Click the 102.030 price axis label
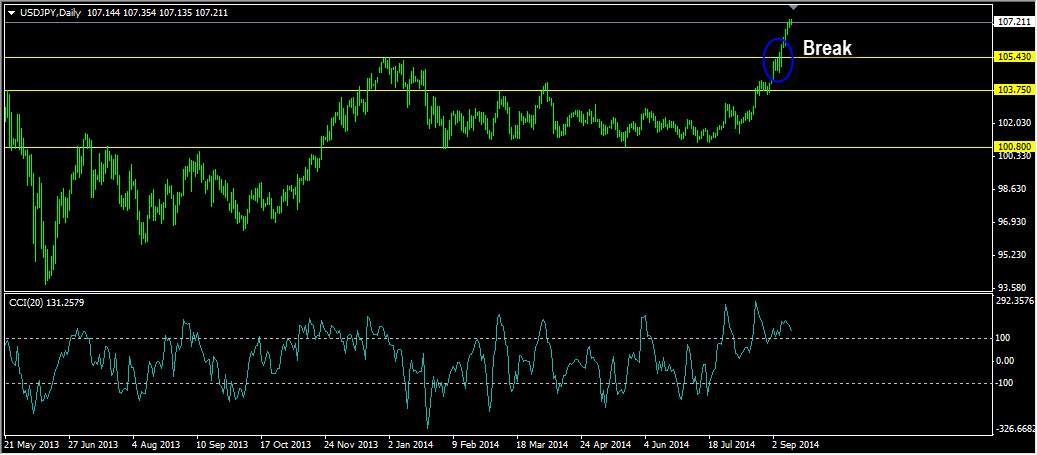 [x=1013, y=123]
